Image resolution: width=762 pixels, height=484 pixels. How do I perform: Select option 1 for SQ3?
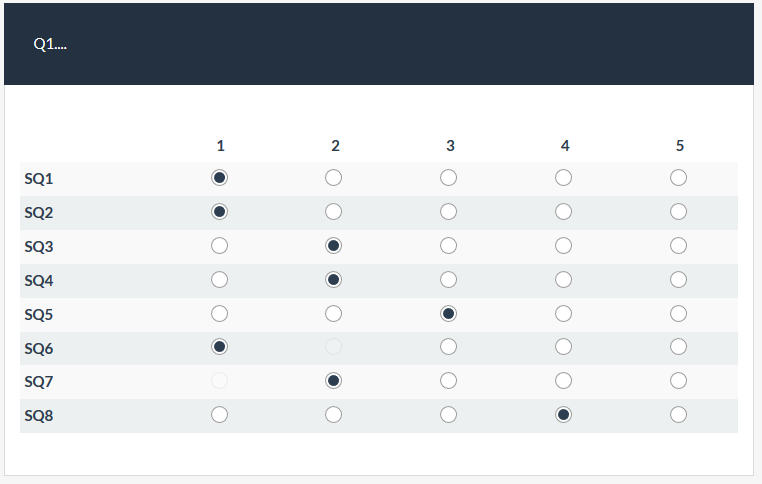(x=220, y=246)
